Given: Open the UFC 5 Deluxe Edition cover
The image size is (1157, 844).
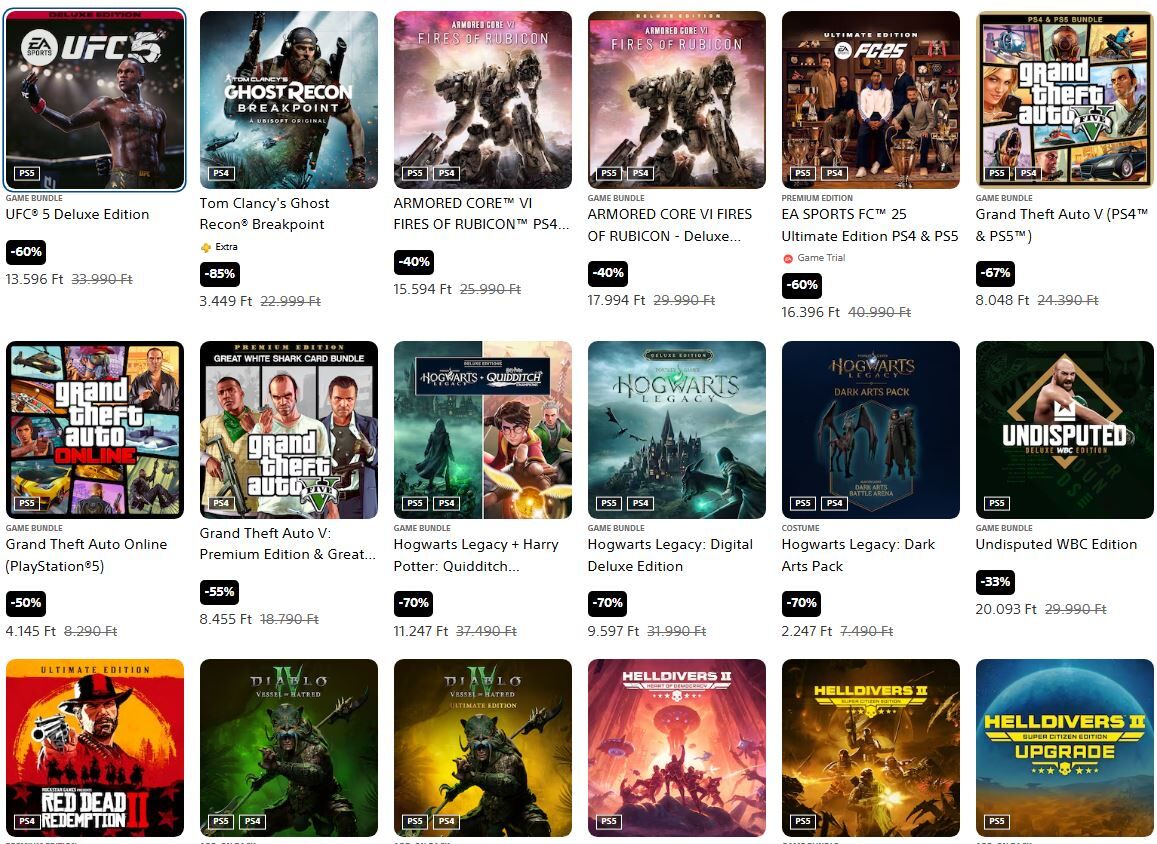Looking at the screenshot, I should pos(95,100).
